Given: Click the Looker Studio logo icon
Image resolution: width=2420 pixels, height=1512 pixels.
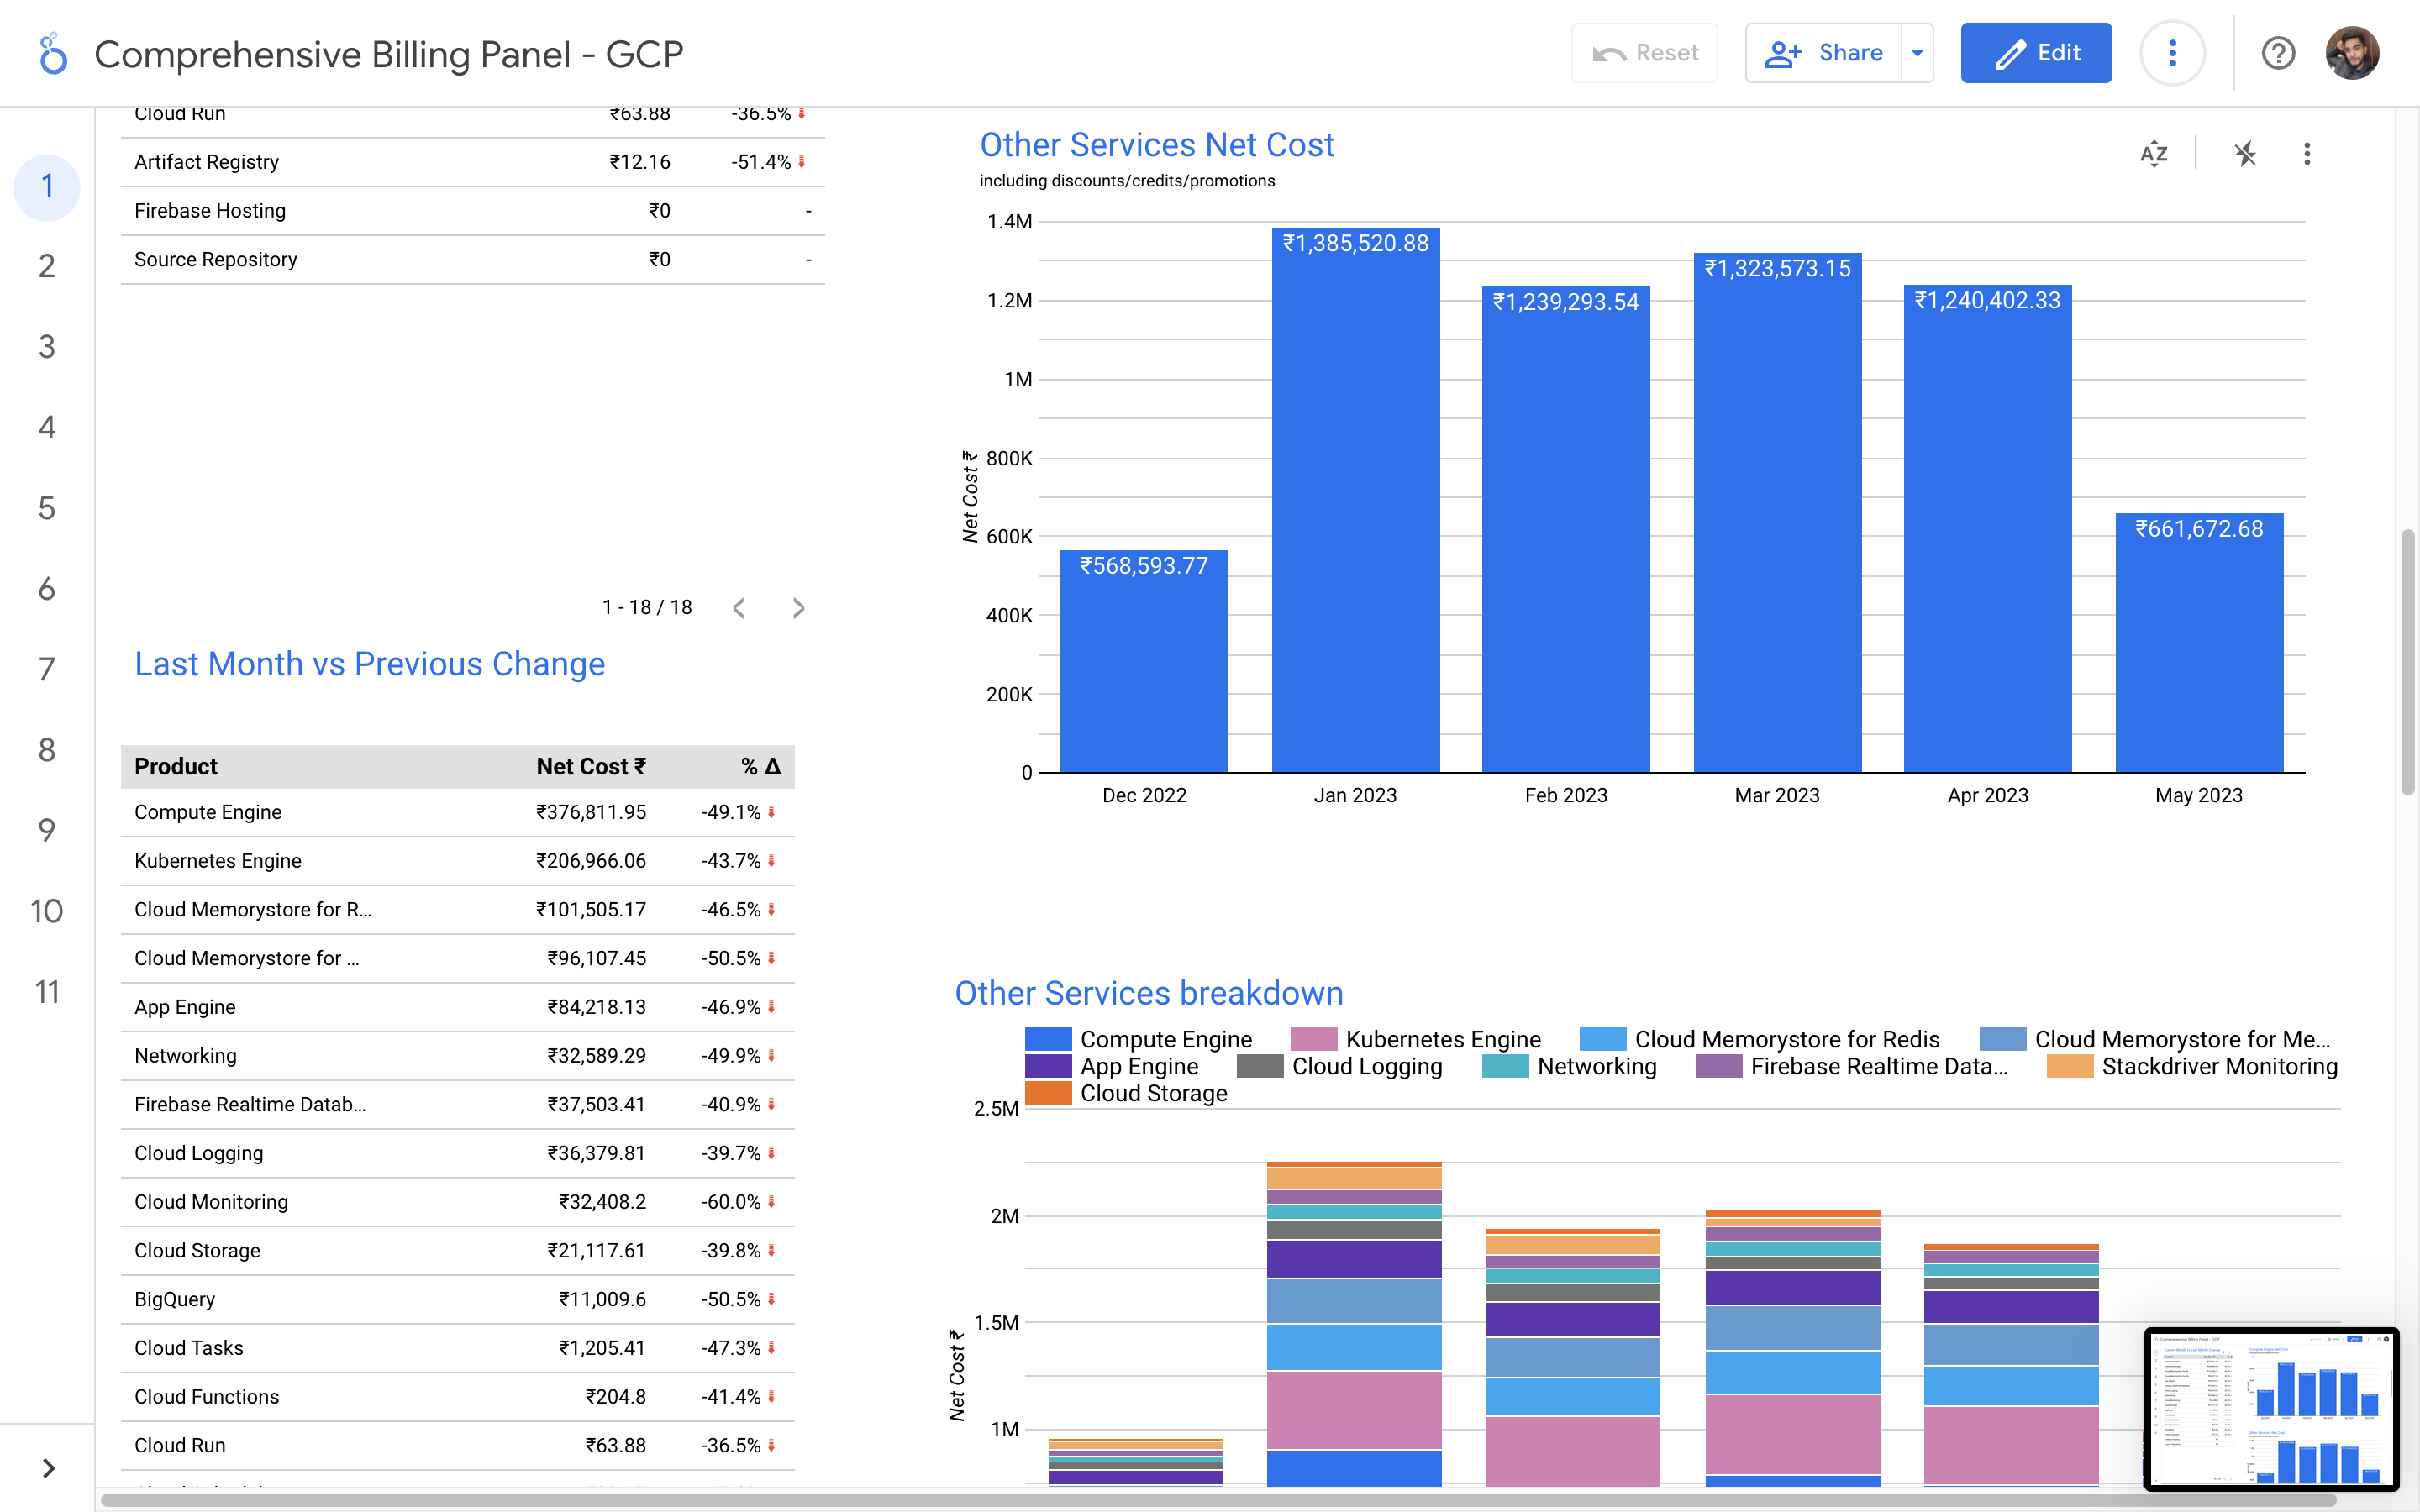Looking at the screenshot, I should (x=53, y=54).
